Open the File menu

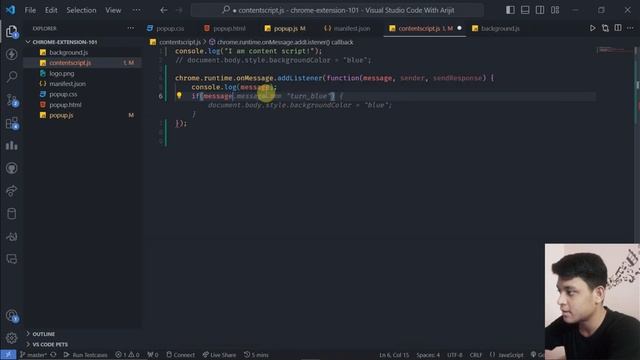30,10
